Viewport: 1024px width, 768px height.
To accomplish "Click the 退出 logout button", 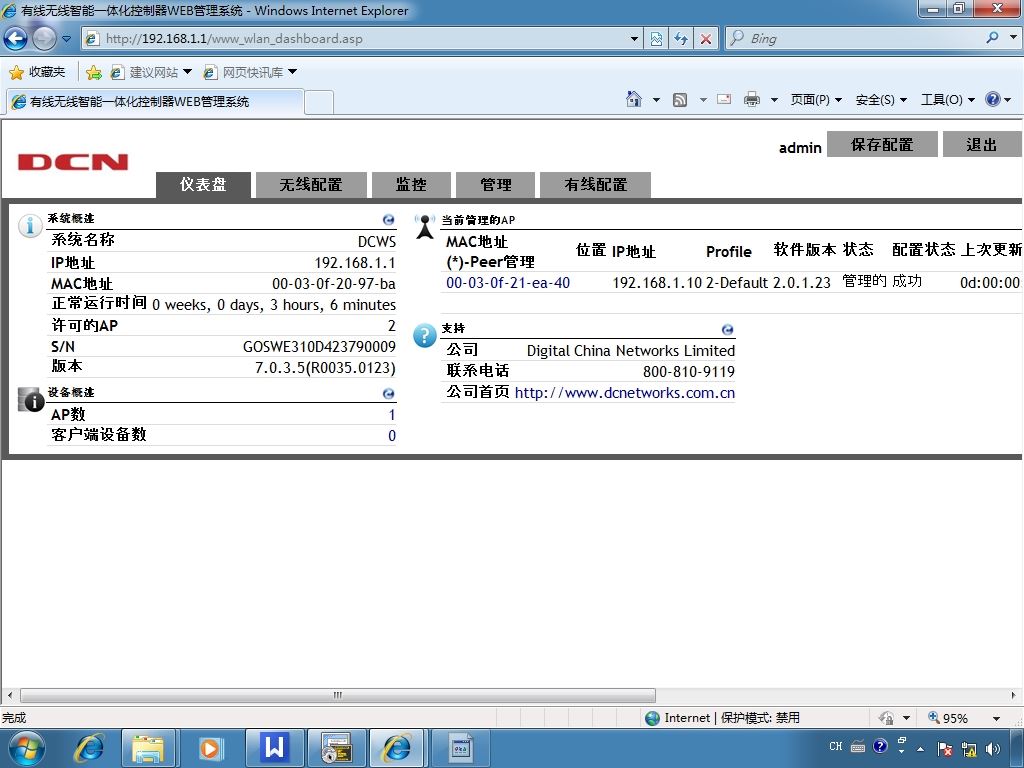I will [x=982, y=144].
